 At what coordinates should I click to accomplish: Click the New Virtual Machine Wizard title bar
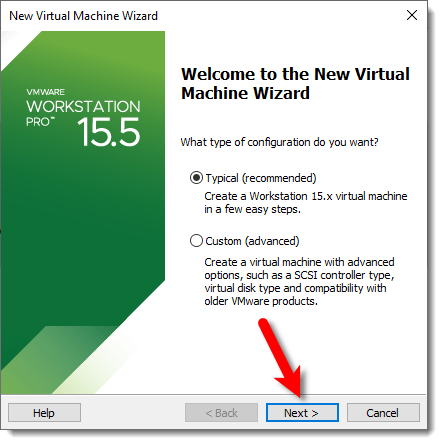(x=83, y=16)
